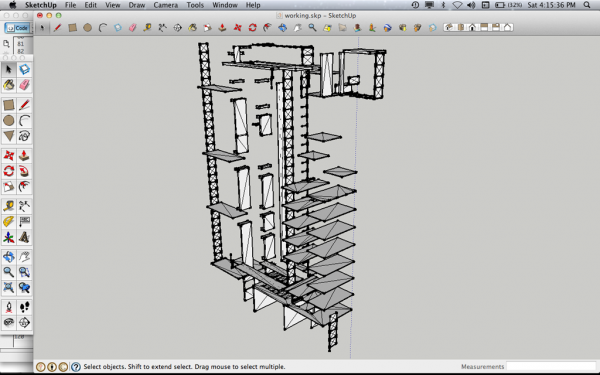Click Tape Measure in top toolbar
Screen dimensions: 600x375
[x=147, y=28]
